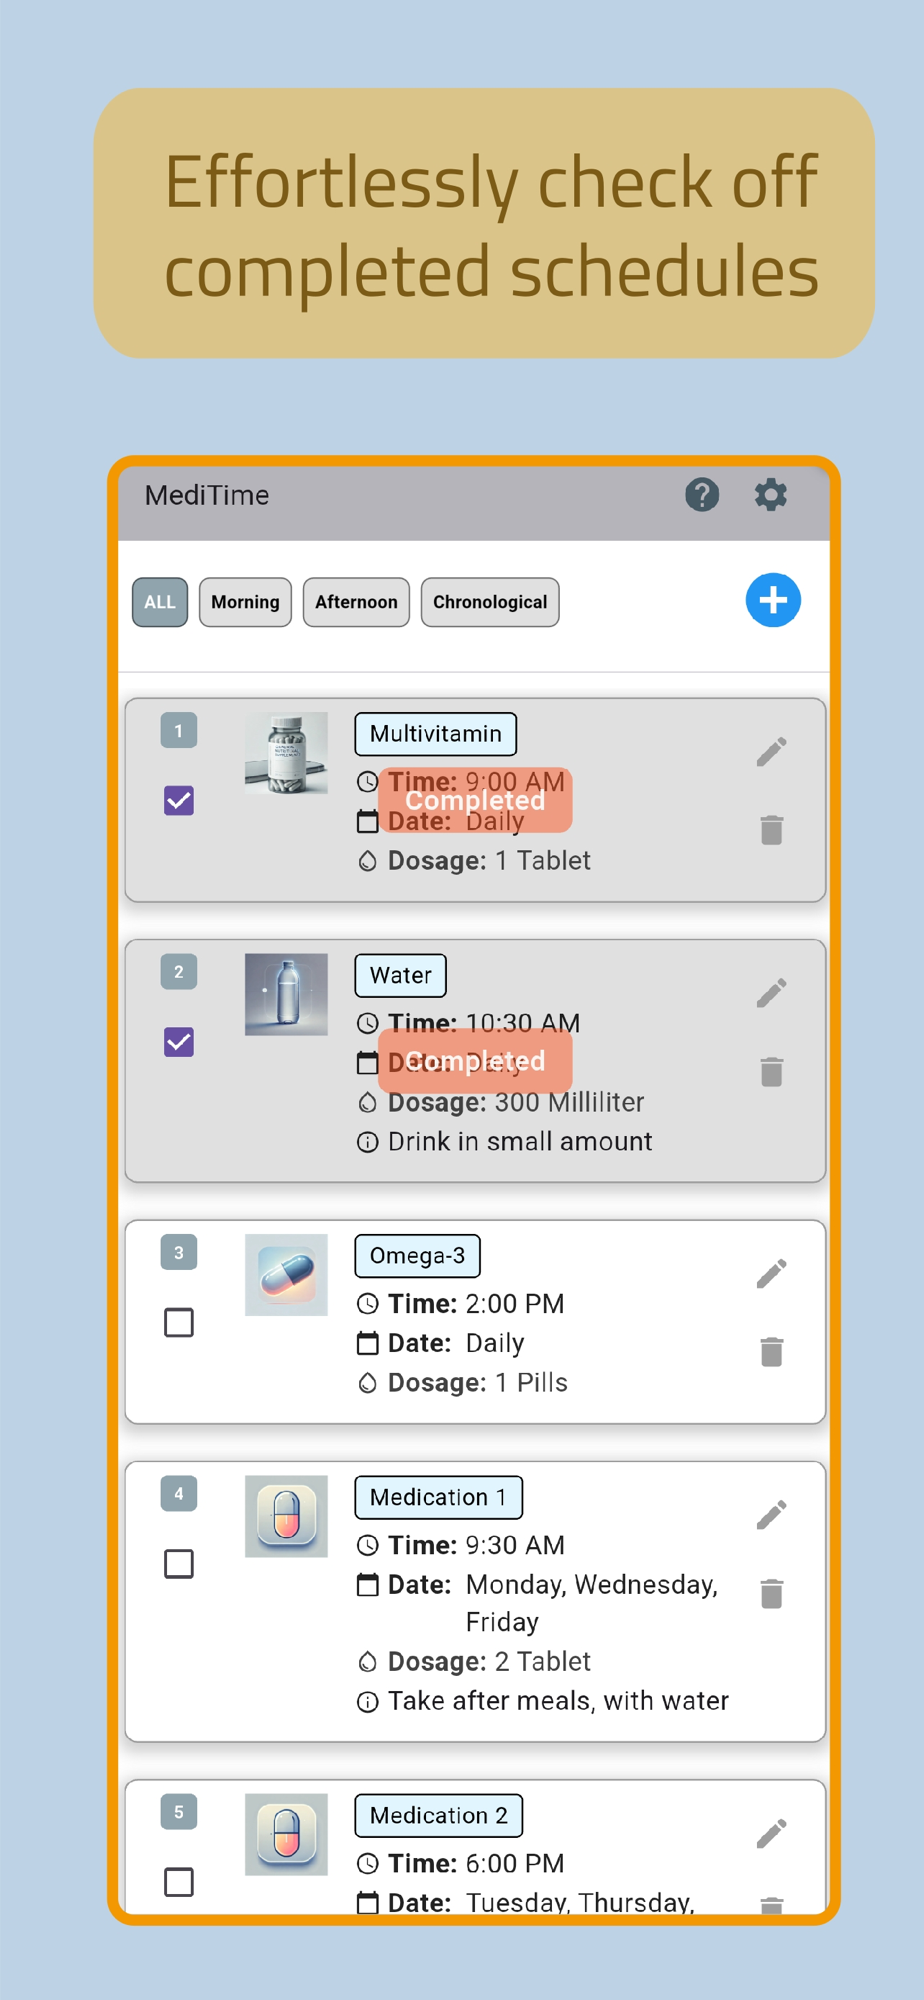Click the text 'Dosage: 2 Tablet'
Screen dimensions: 924x2000
coord(489,1662)
